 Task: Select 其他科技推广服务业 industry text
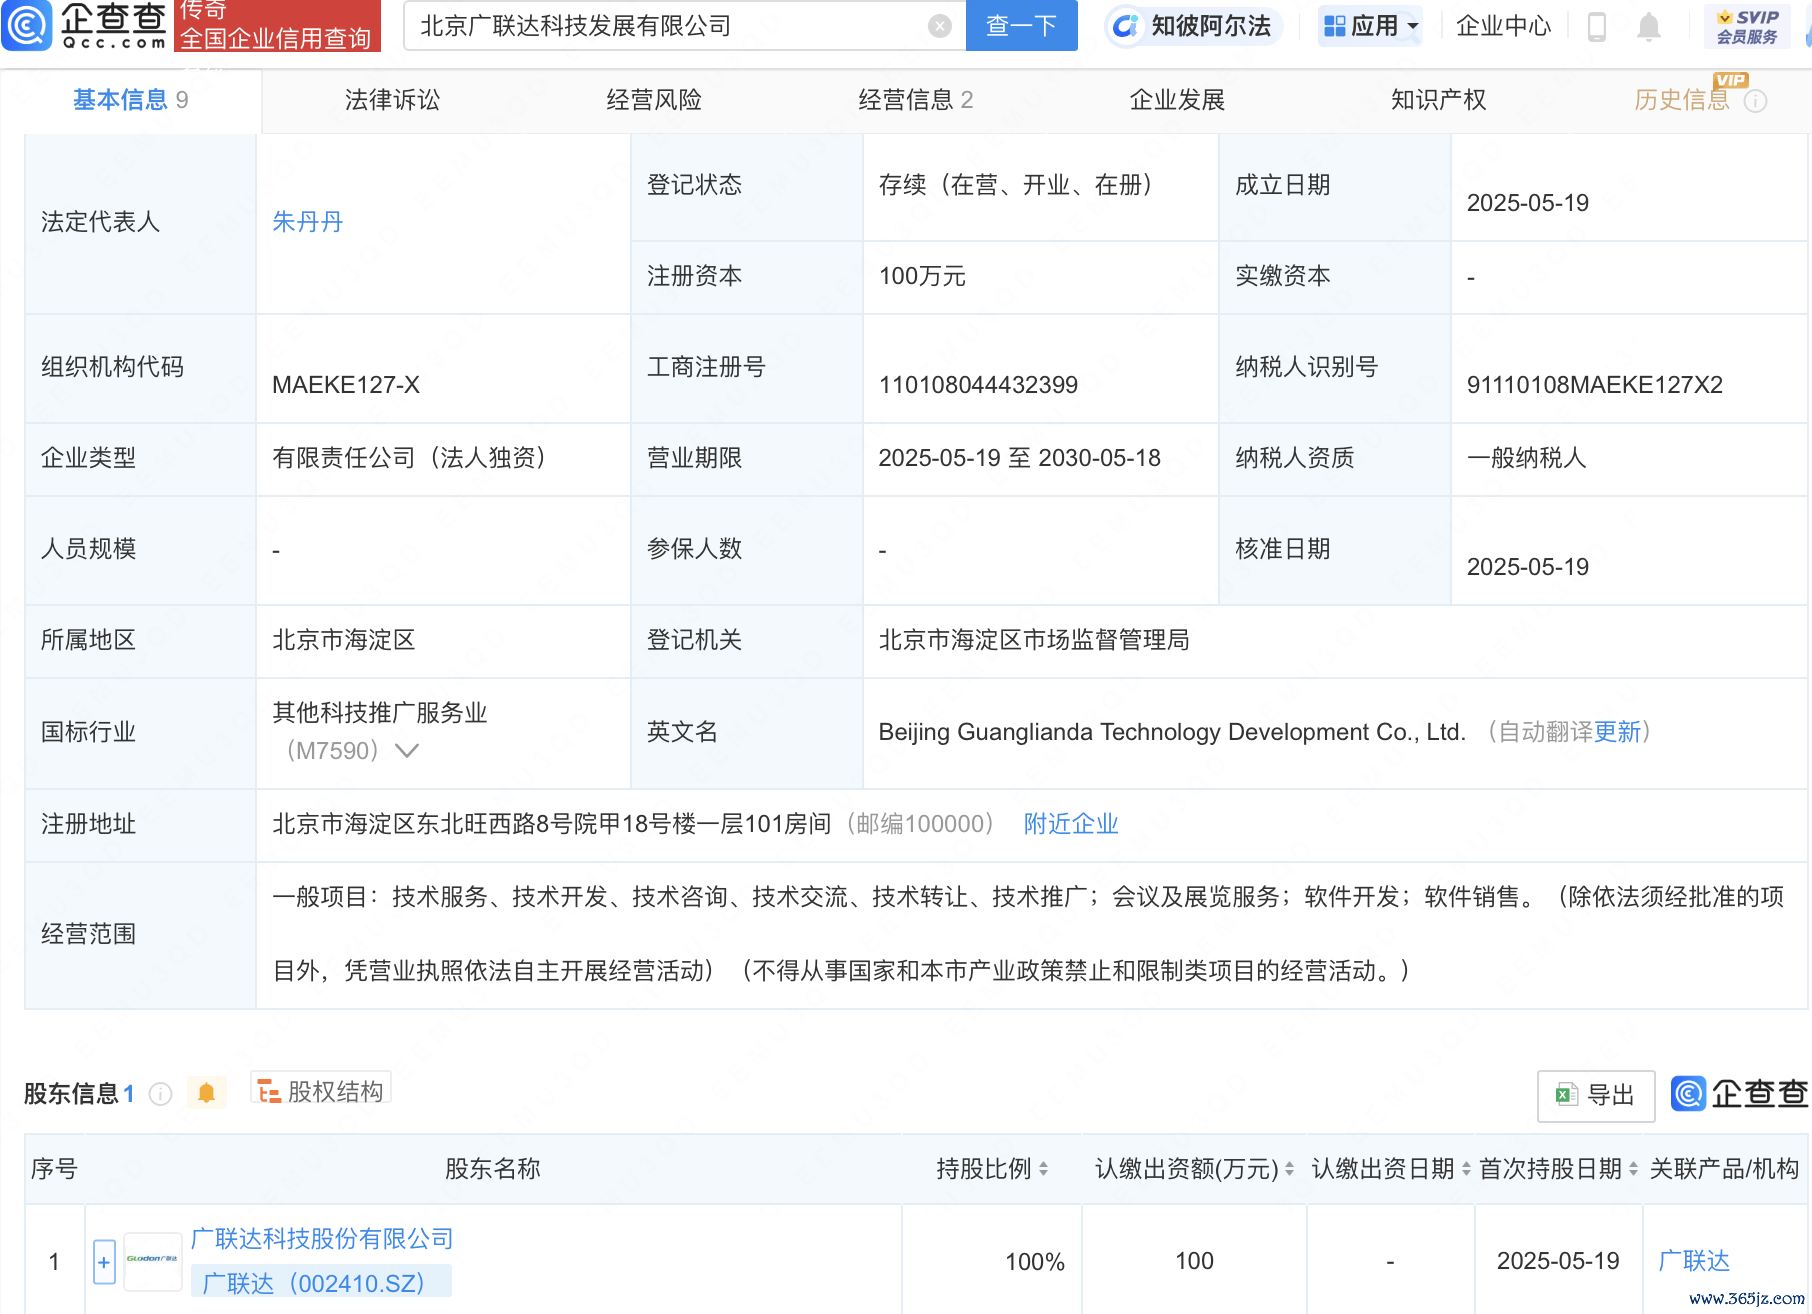point(379,713)
